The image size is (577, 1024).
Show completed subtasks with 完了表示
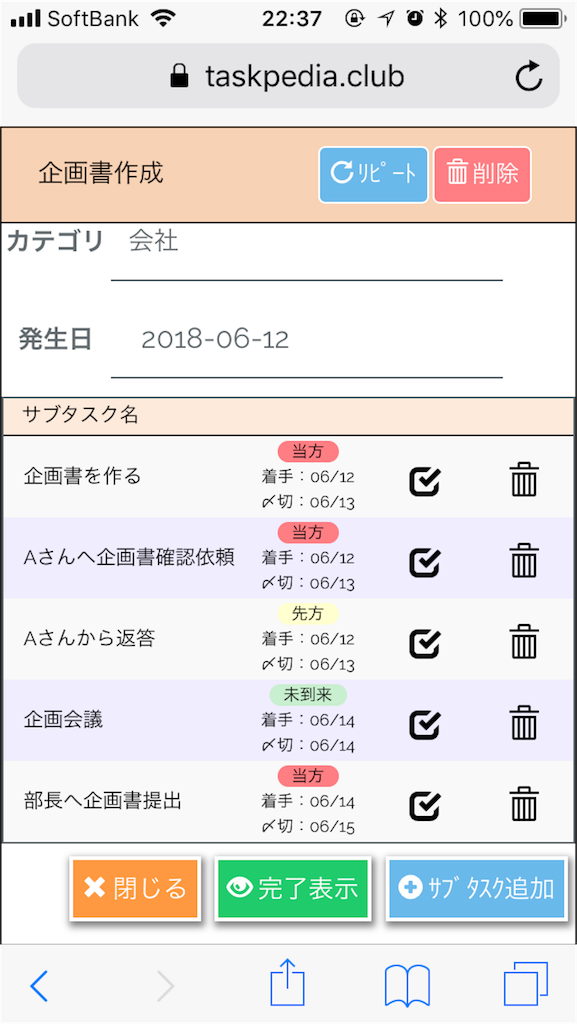coord(293,888)
